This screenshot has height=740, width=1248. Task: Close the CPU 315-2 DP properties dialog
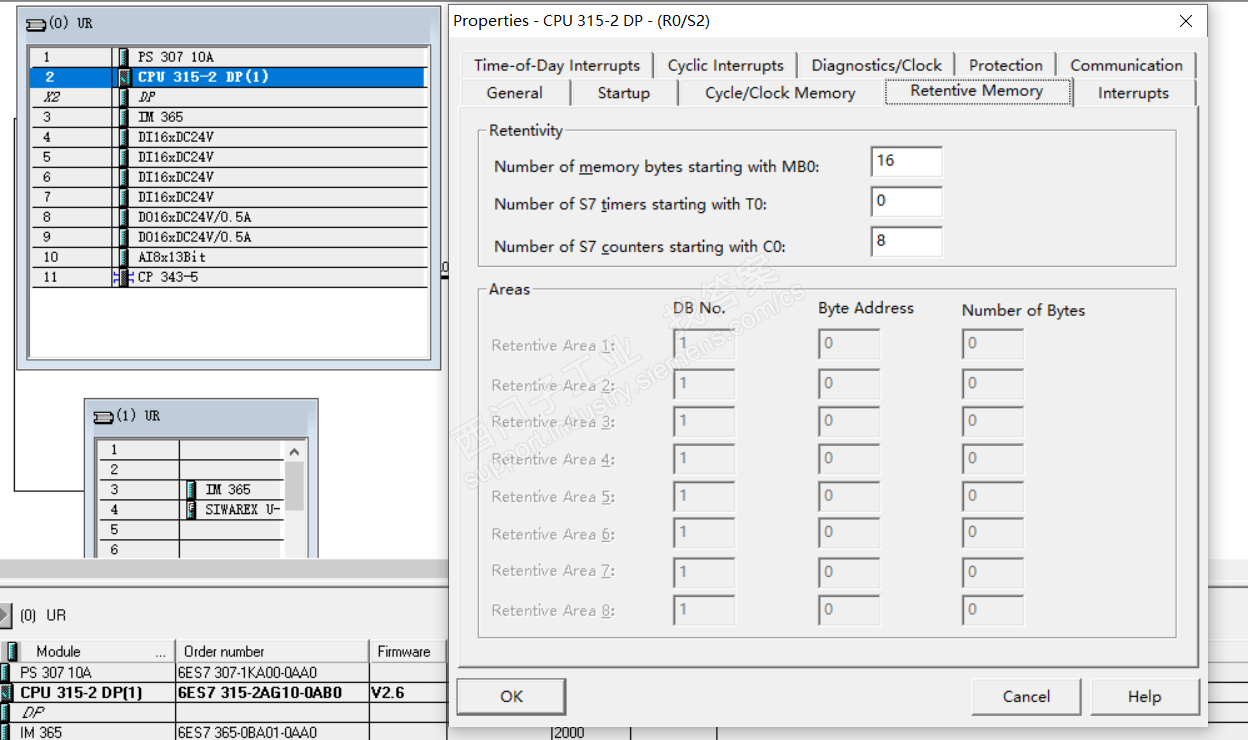(1186, 21)
